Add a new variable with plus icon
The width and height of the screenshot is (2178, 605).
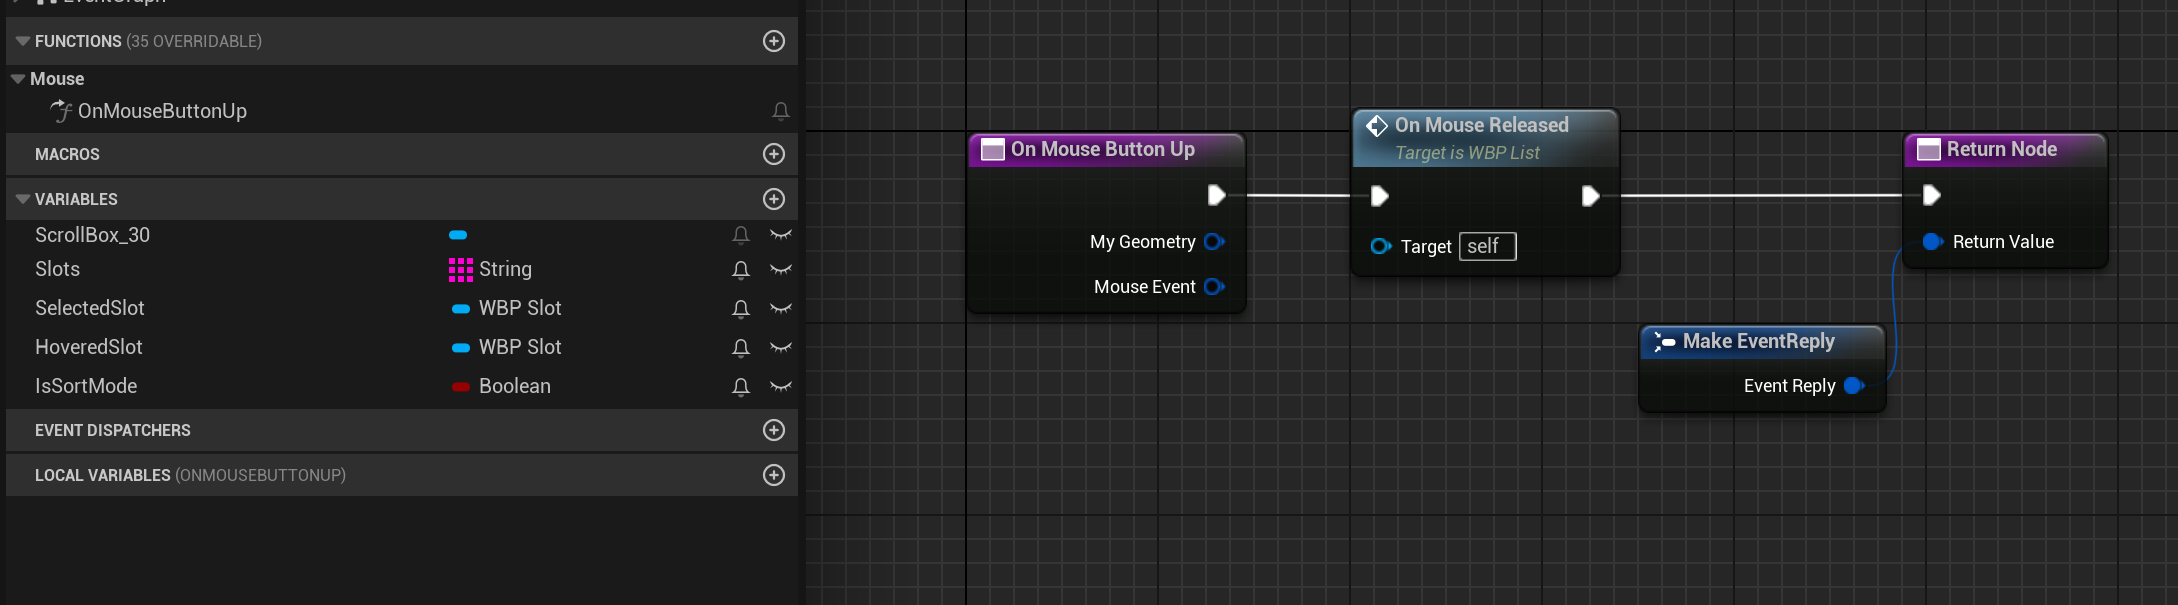(774, 199)
